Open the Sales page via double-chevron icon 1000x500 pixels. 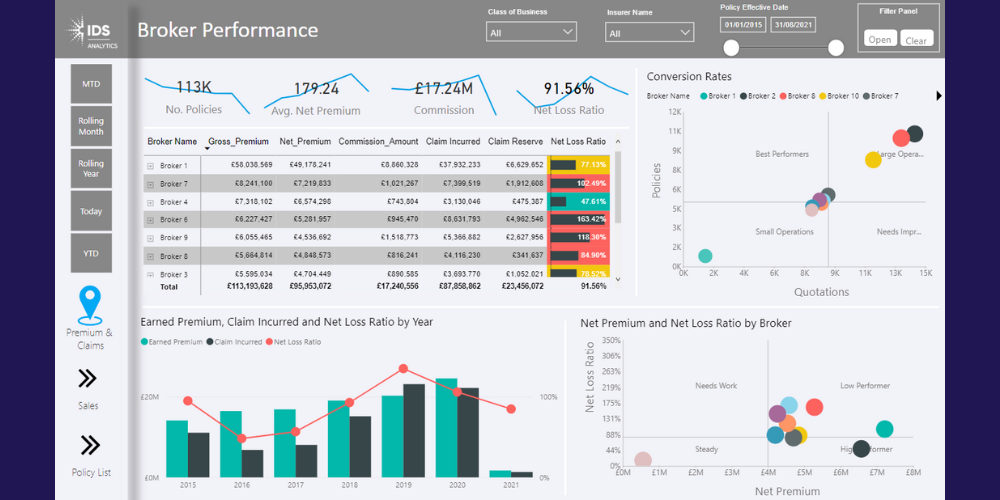tap(88, 378)
